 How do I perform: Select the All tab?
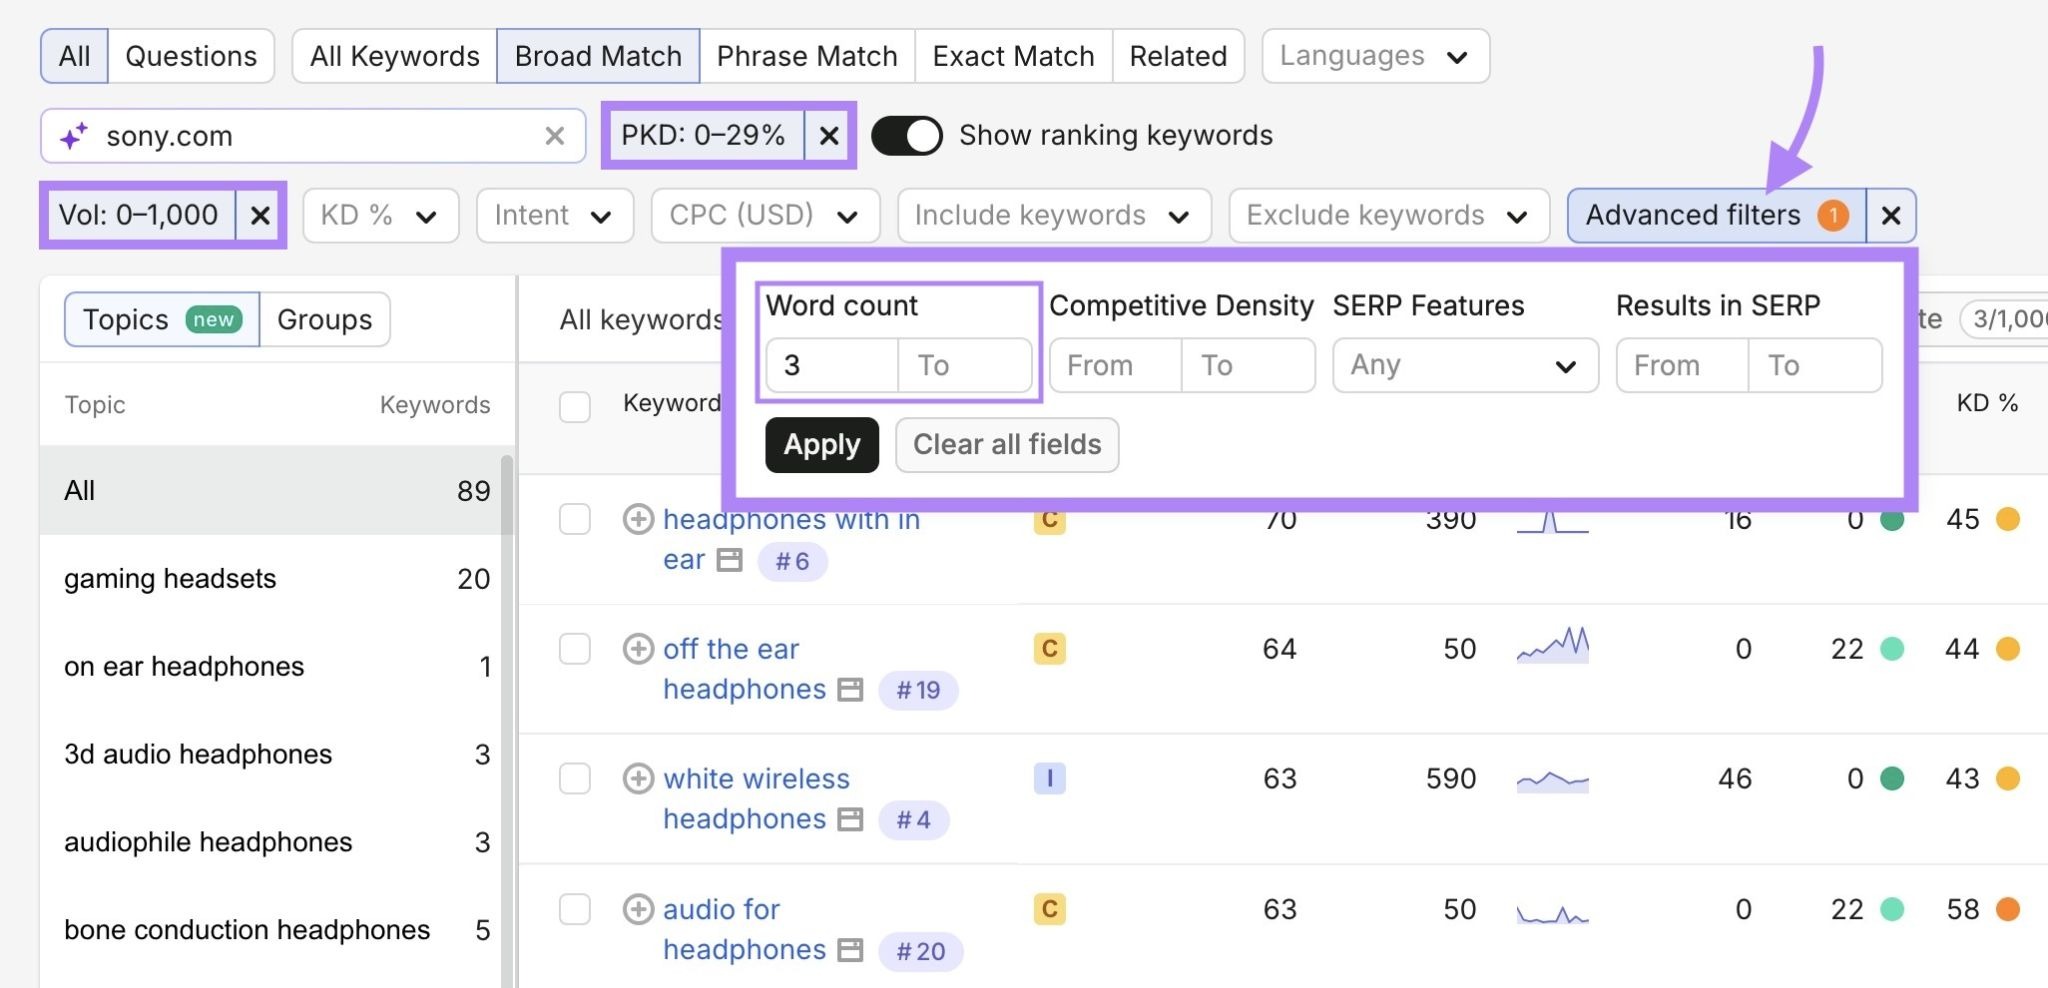74,56
